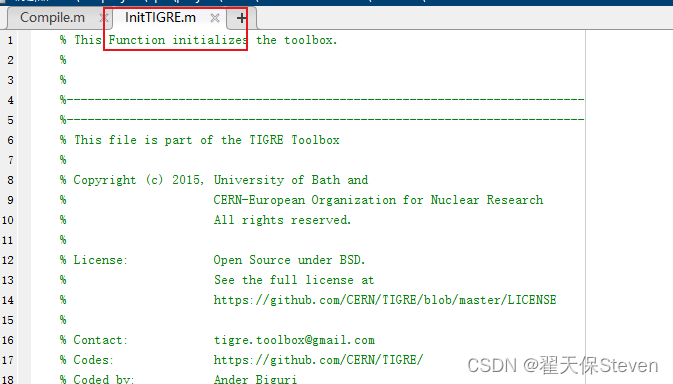Close the InitTIGRE.m tab
Screen dimensions: 673x384
click(x=215, y=18)
